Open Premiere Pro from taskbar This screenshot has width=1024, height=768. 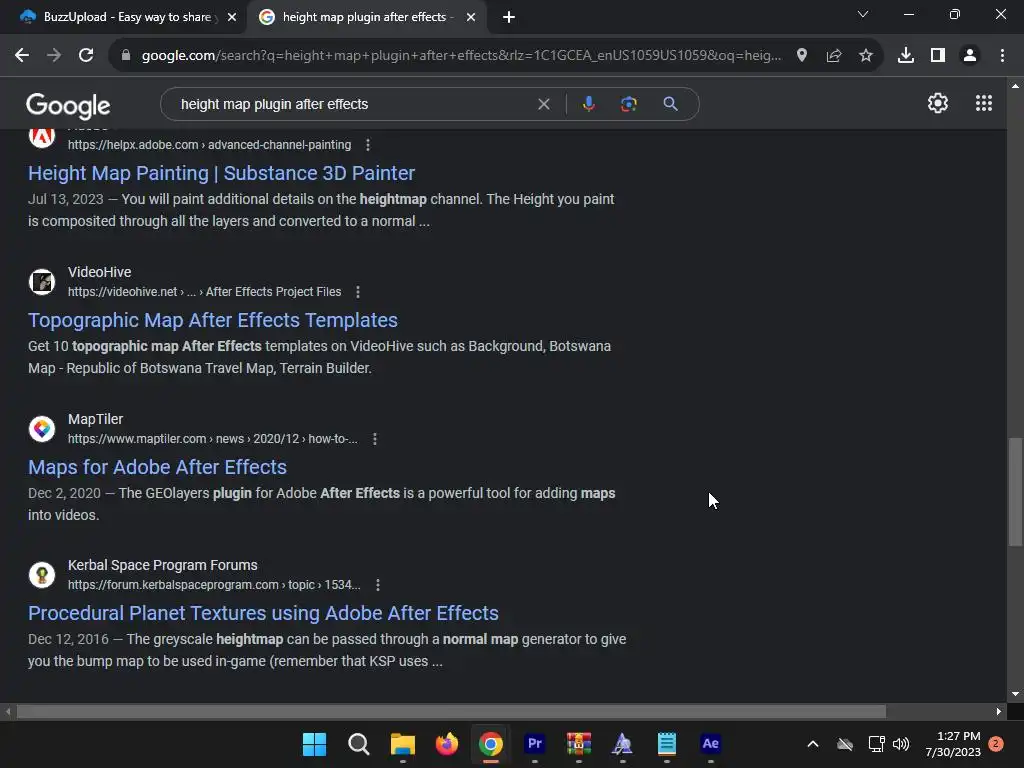[535, 744]
